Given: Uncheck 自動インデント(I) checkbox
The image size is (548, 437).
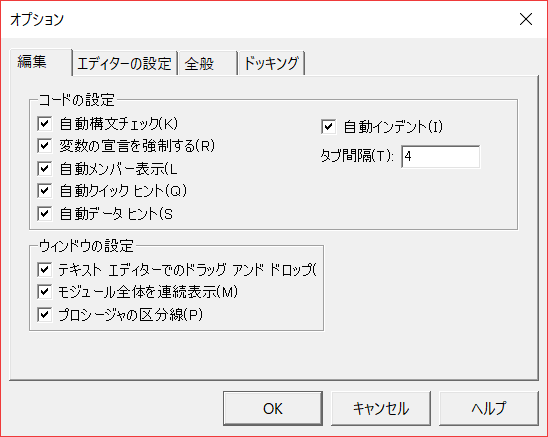Looking at the screenshot, I should point(328,127).
